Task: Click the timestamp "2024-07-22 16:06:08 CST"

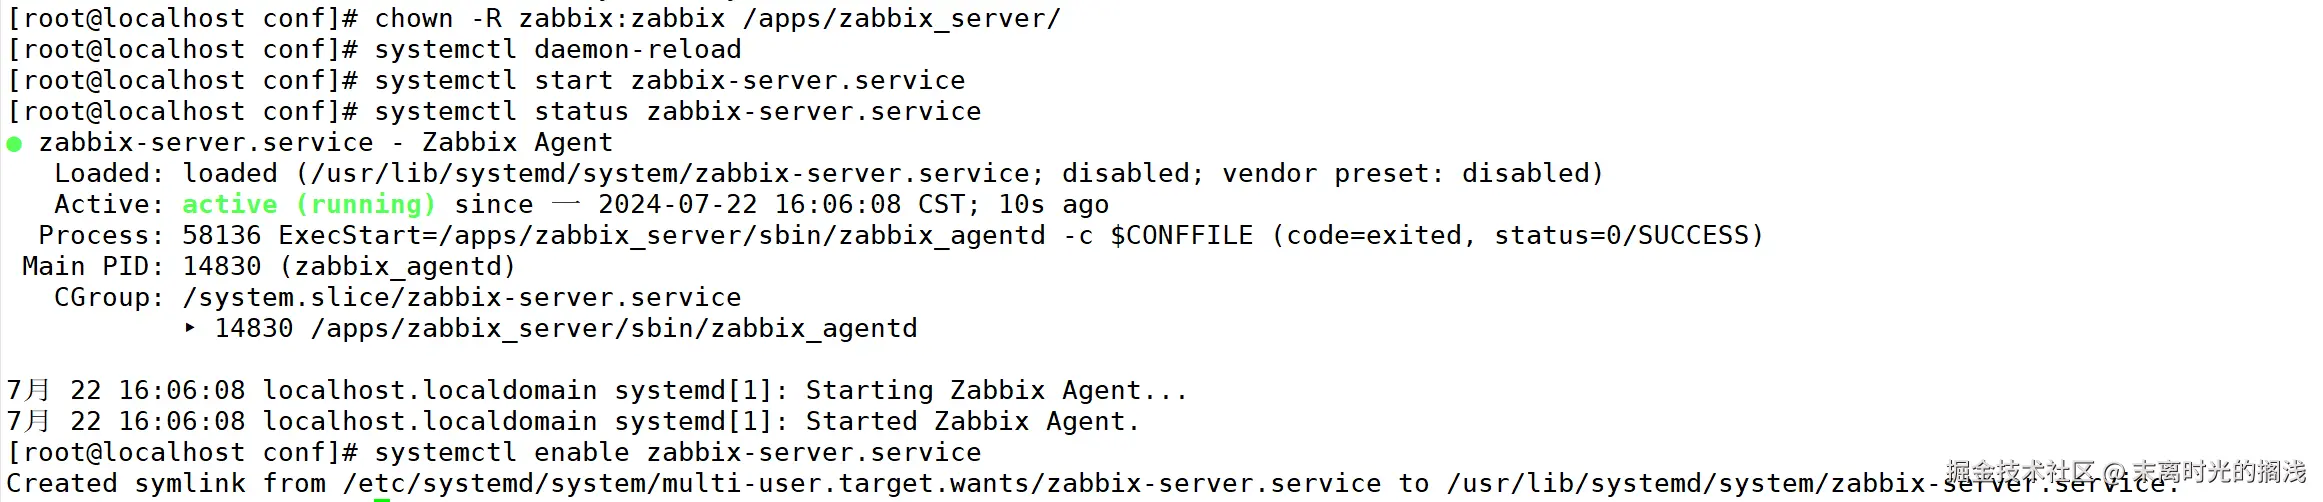Action: point(780,205)
